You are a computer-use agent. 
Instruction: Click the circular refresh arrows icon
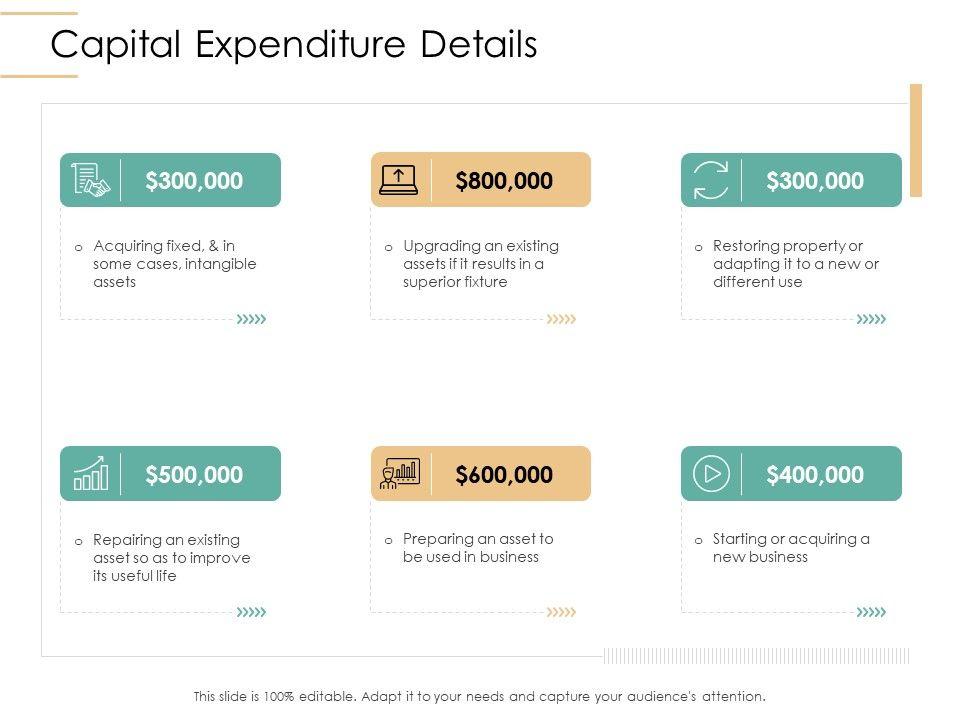pyautogui.click(x=710, y=180)
